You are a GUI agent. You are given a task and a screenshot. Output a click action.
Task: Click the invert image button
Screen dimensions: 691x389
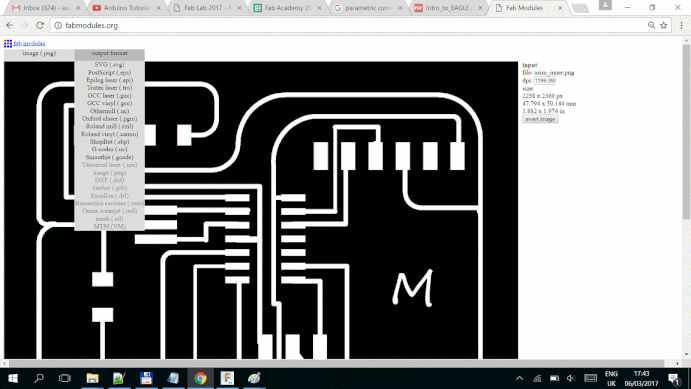(x=540, y=119)
